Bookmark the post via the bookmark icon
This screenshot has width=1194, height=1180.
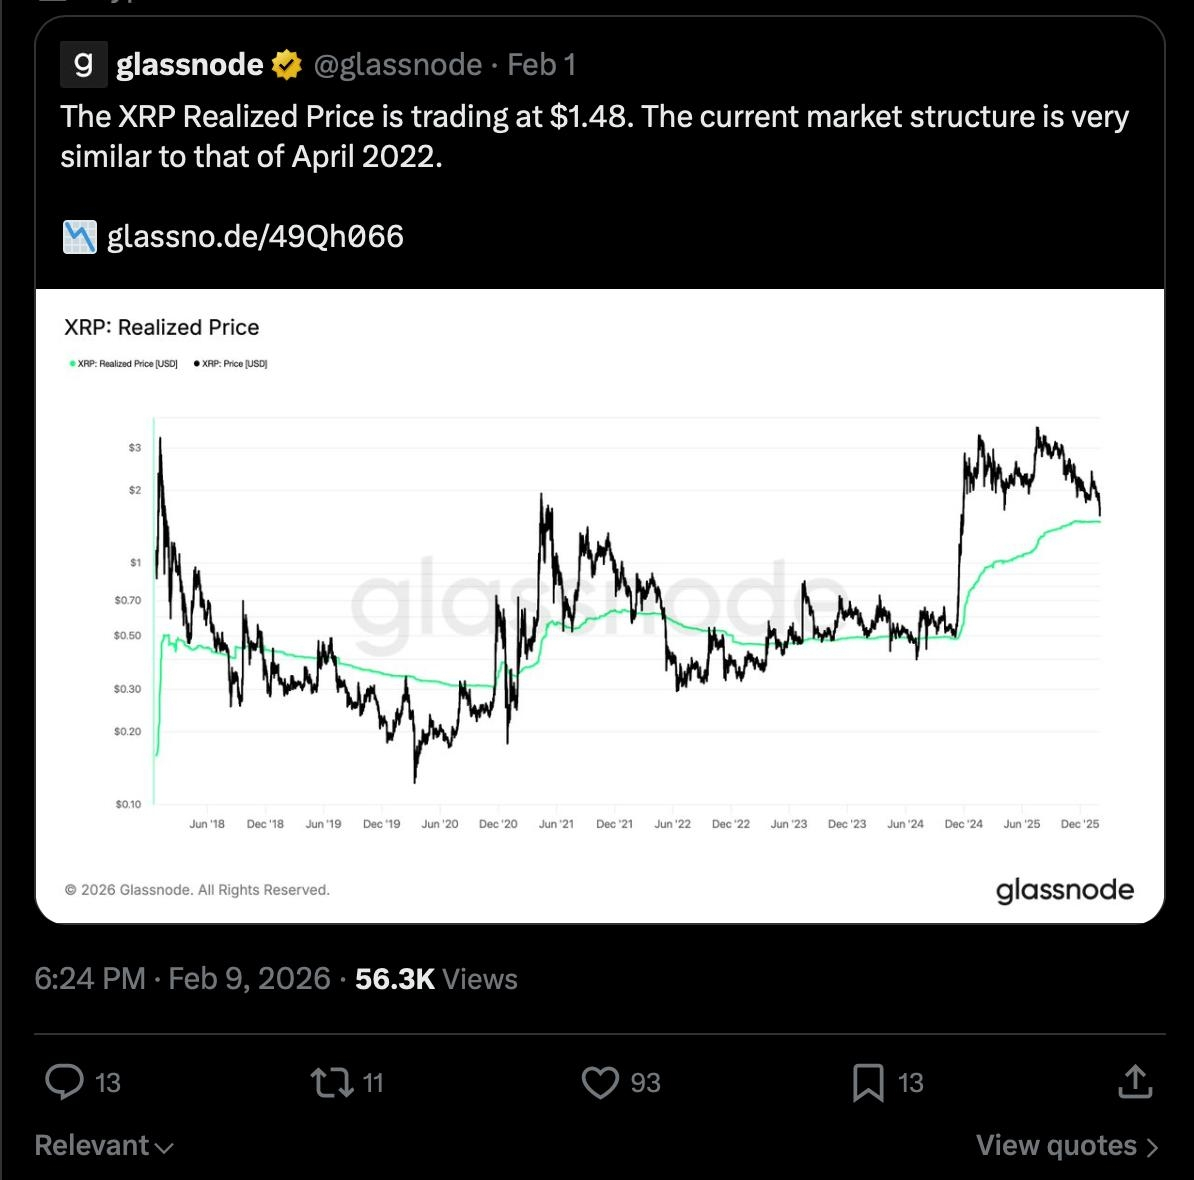(867, 1082)
